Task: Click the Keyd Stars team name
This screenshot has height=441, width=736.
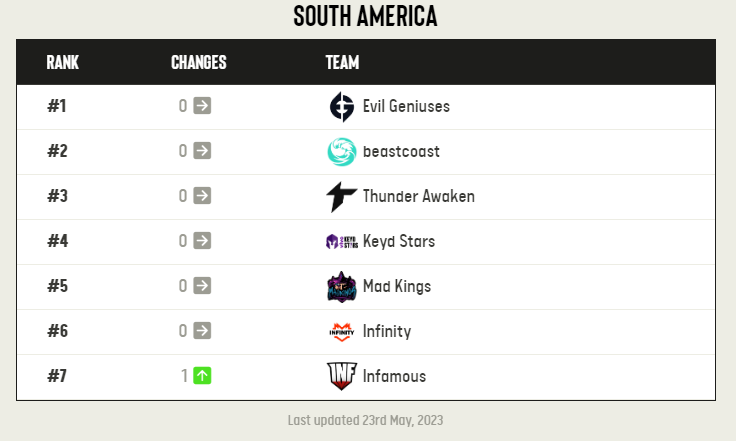Action: (399, 241)
